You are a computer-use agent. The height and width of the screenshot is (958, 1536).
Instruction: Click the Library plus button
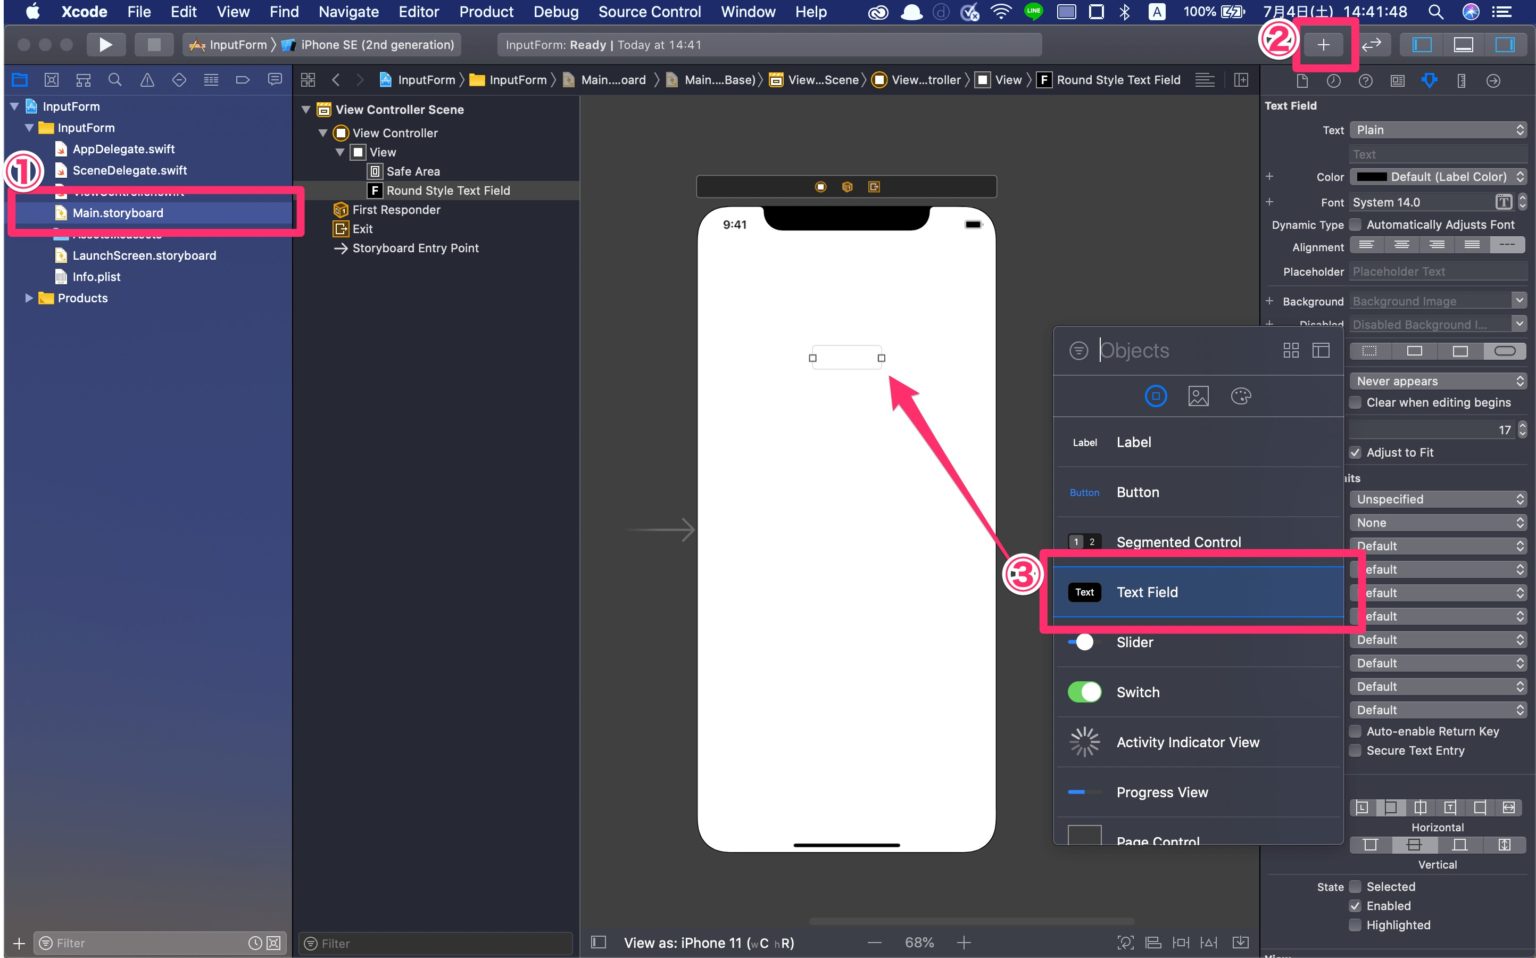[x=1325, y=44]
